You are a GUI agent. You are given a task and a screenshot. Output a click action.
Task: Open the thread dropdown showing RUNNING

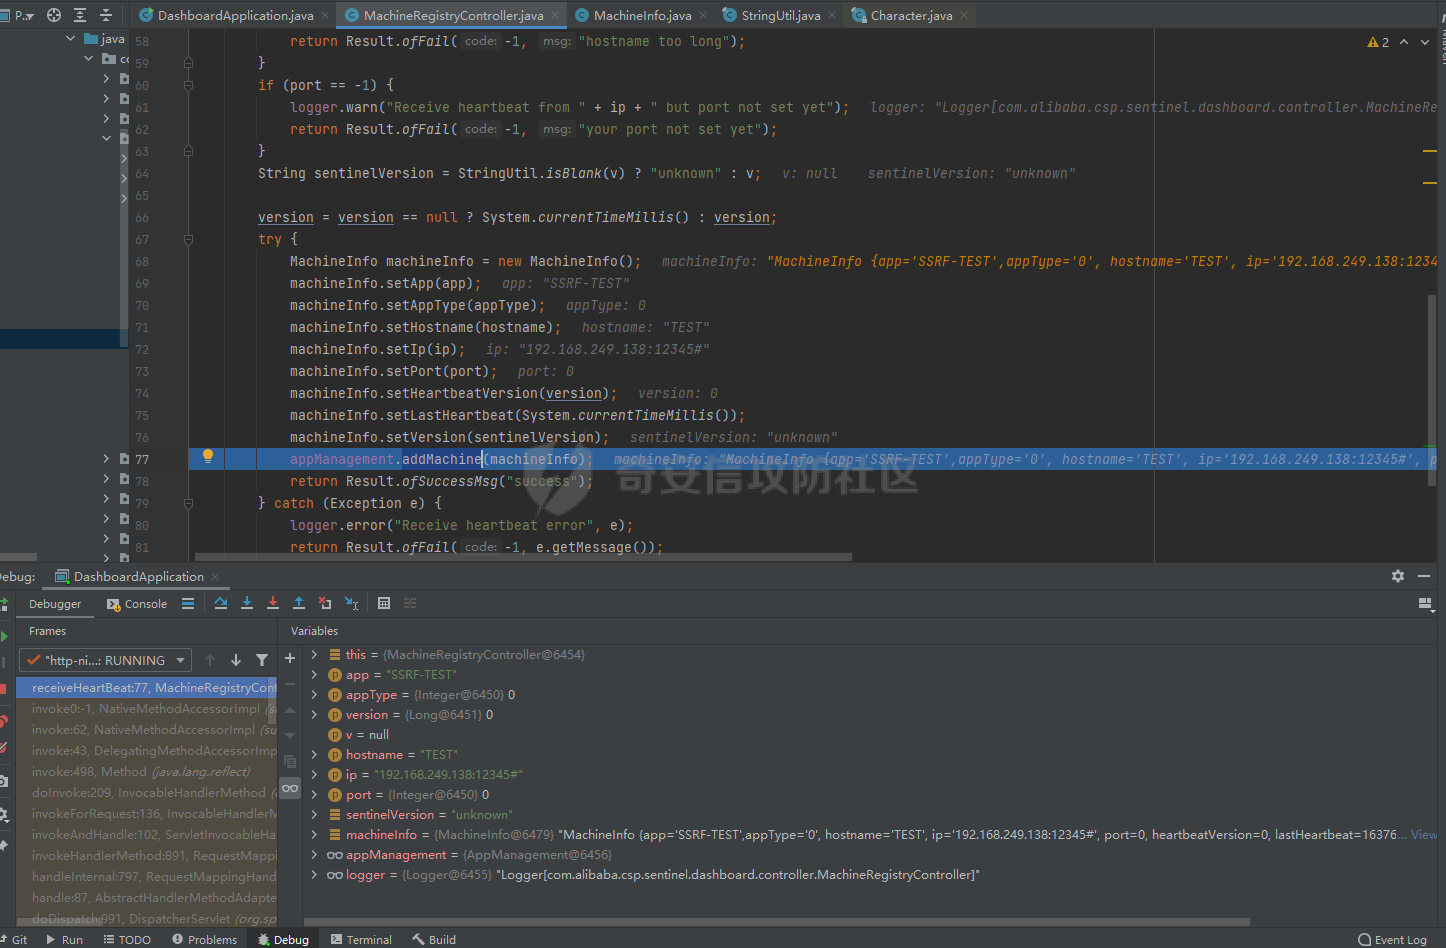105,660
